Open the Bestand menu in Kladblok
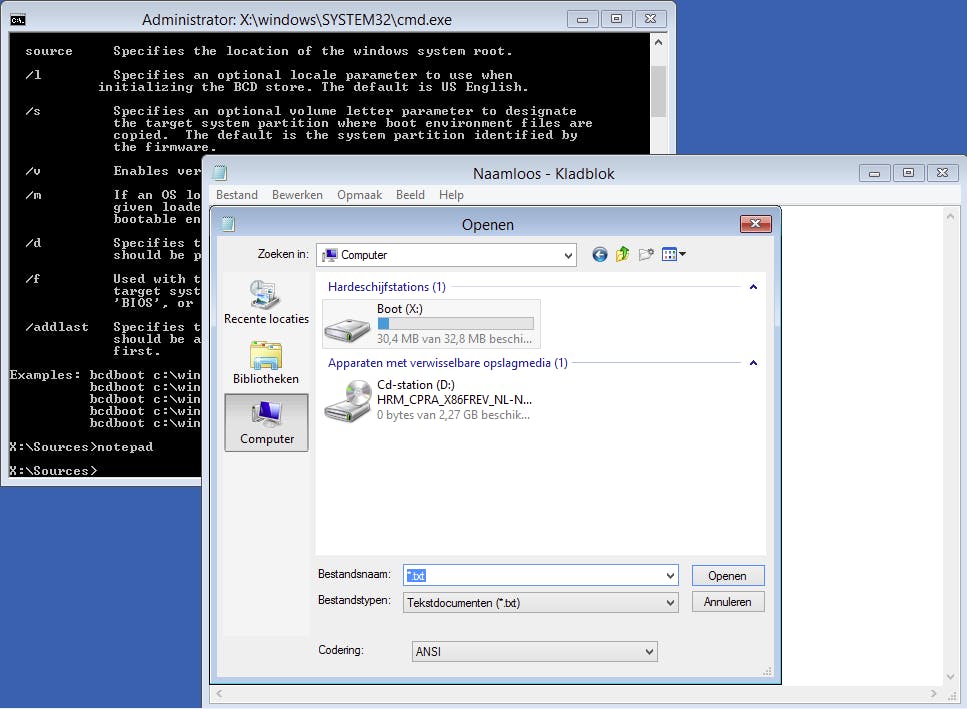This screenshot has width=967, height=709. point(237,195)
